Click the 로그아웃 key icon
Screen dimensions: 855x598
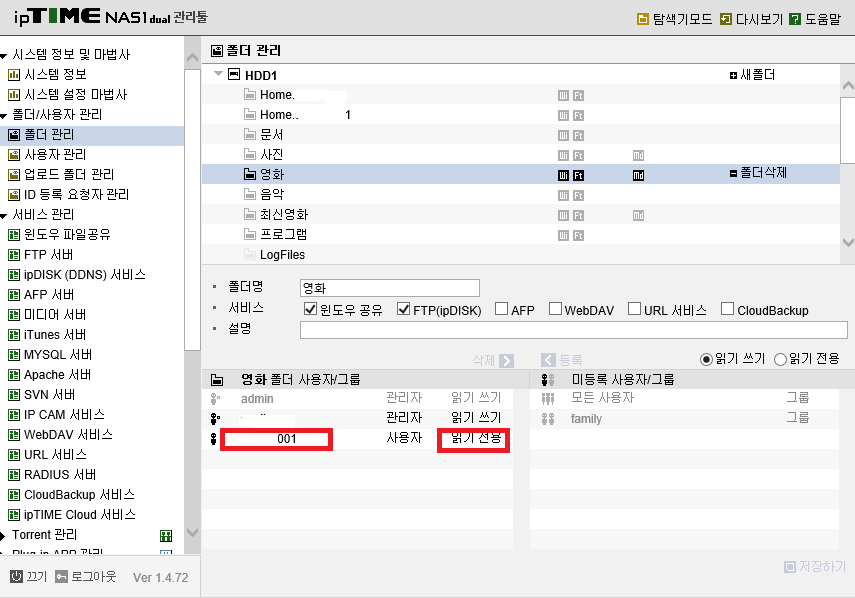coord(61,576)
